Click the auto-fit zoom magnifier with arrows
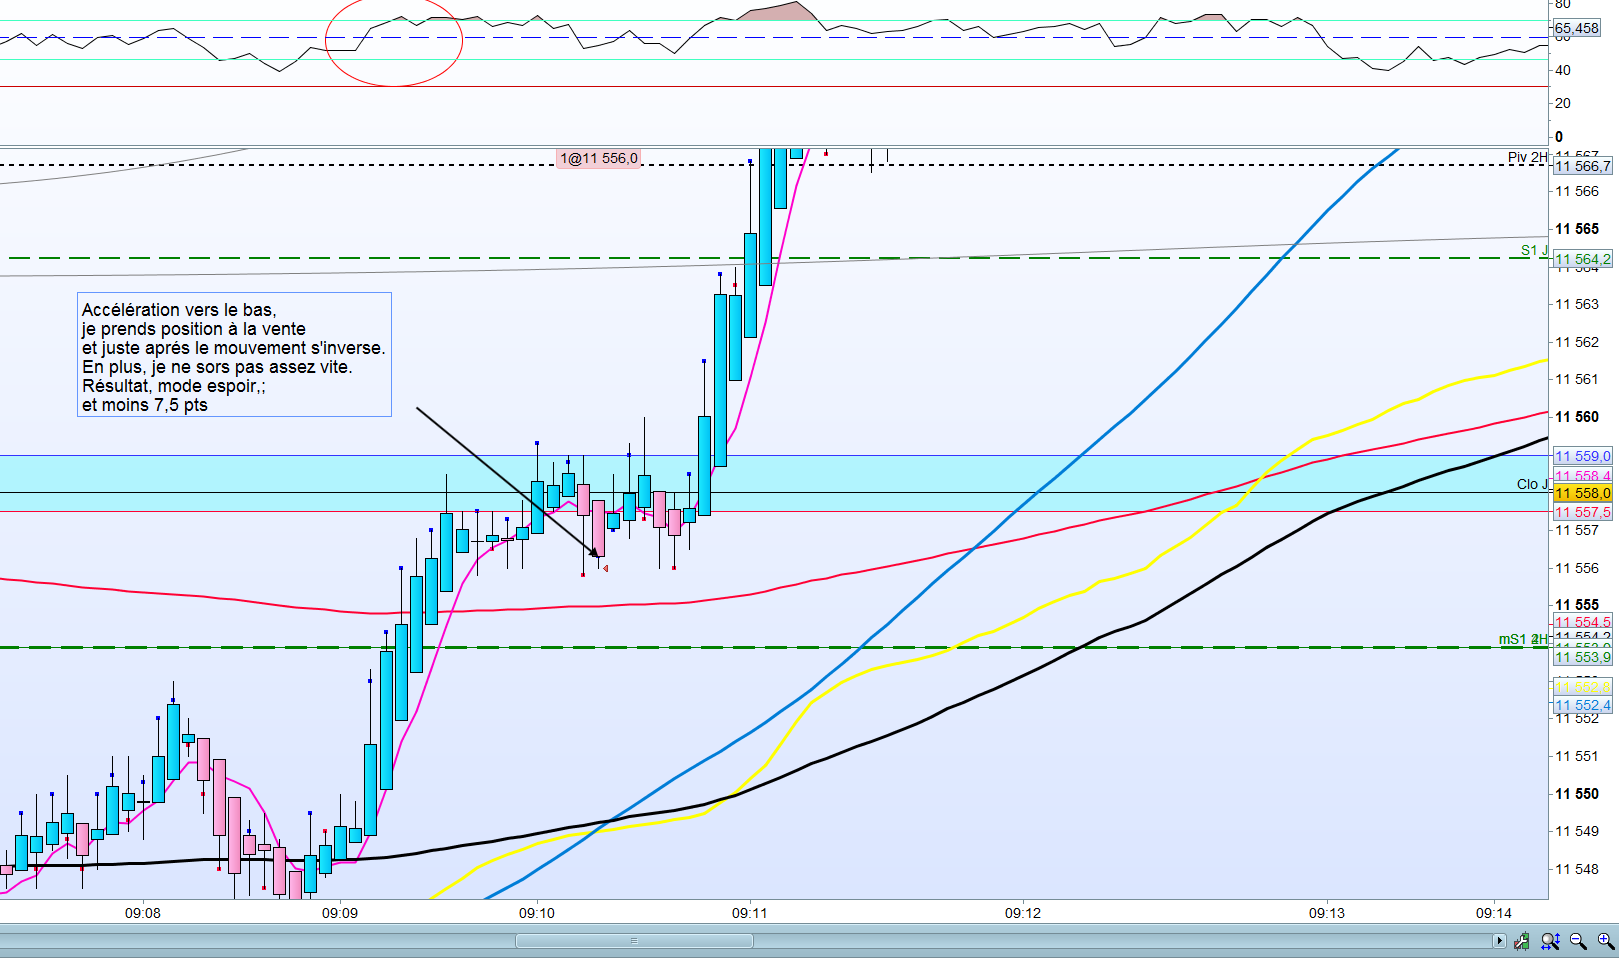The width and height of the screenshot is (1619, 958). [1550, 941]
